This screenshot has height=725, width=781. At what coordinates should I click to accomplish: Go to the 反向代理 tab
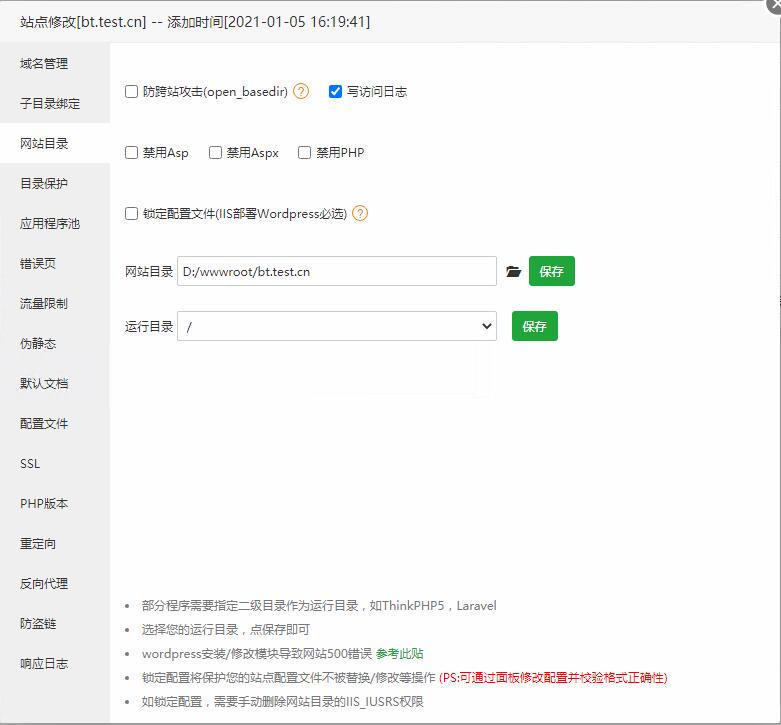click(55, 584)
